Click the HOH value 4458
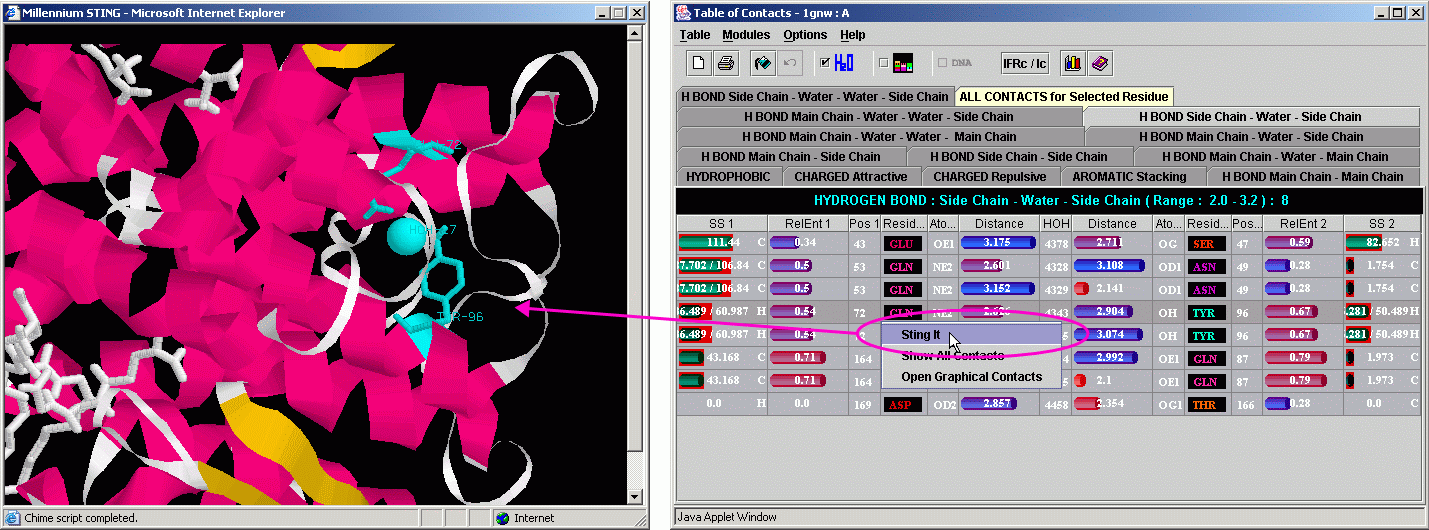 [x=1056, y=405]
